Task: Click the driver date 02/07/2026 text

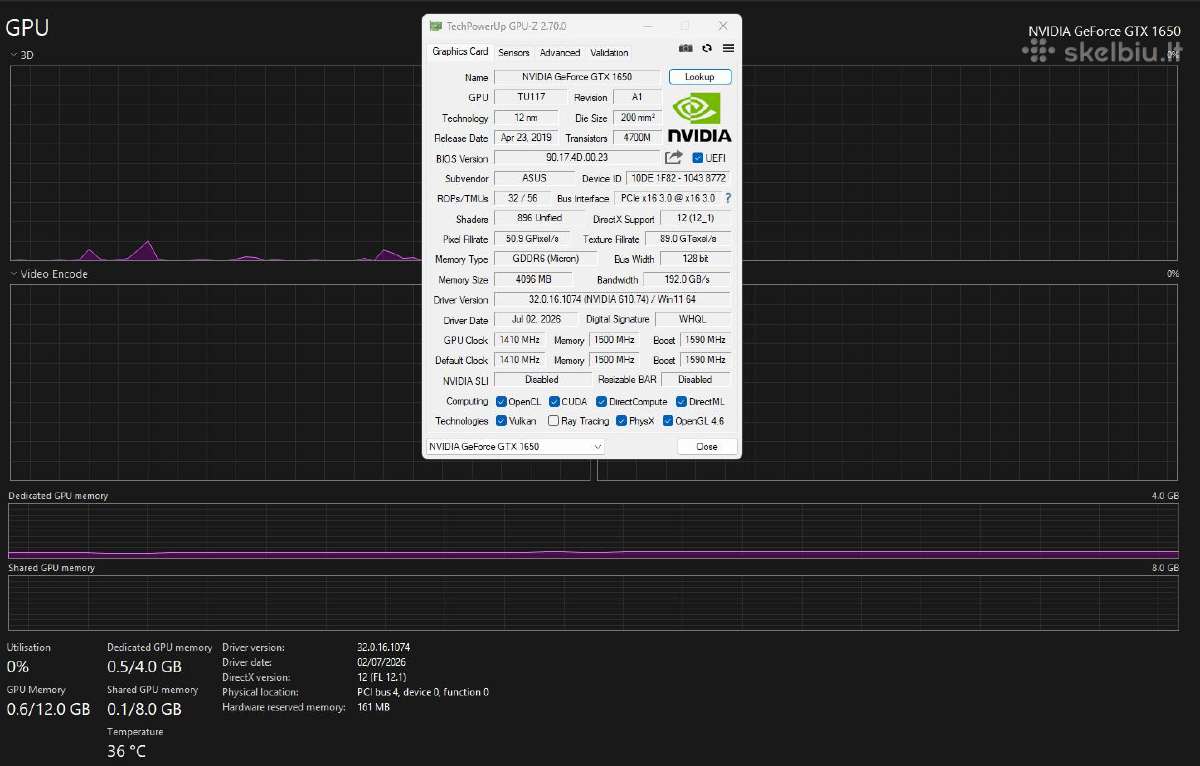Action: (380, 662)
